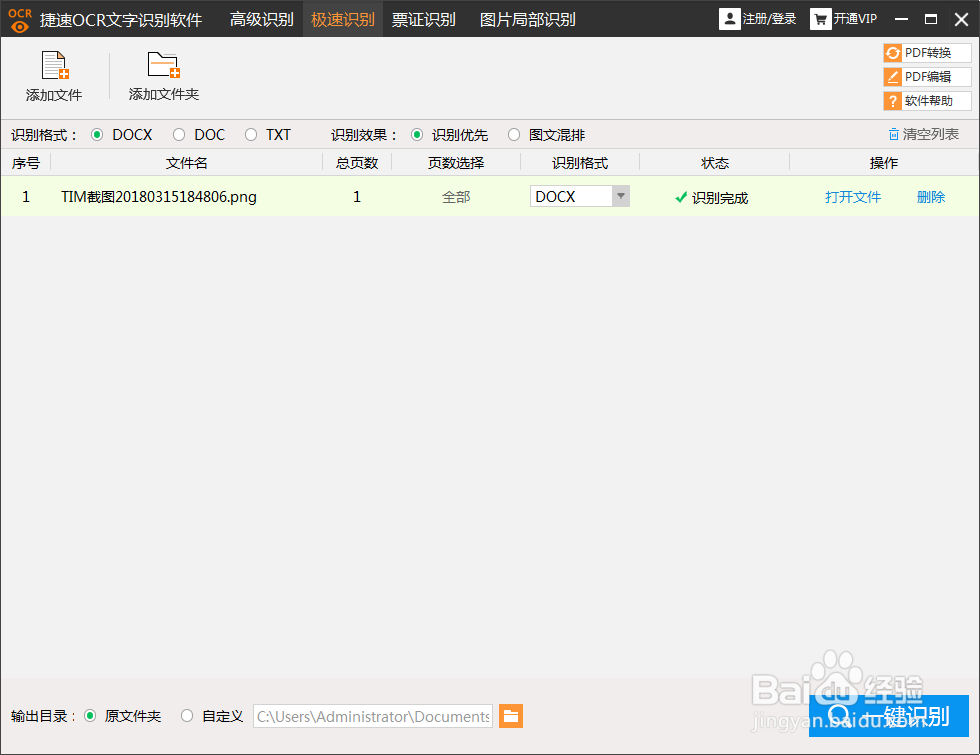Click the 页数选择 column header

[x=456, y=163]
